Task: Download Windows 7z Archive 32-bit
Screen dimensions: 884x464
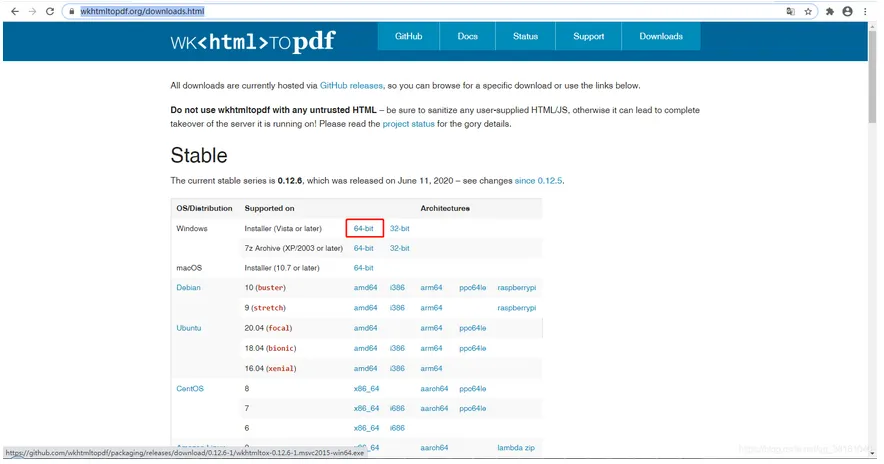Action: 400,248
